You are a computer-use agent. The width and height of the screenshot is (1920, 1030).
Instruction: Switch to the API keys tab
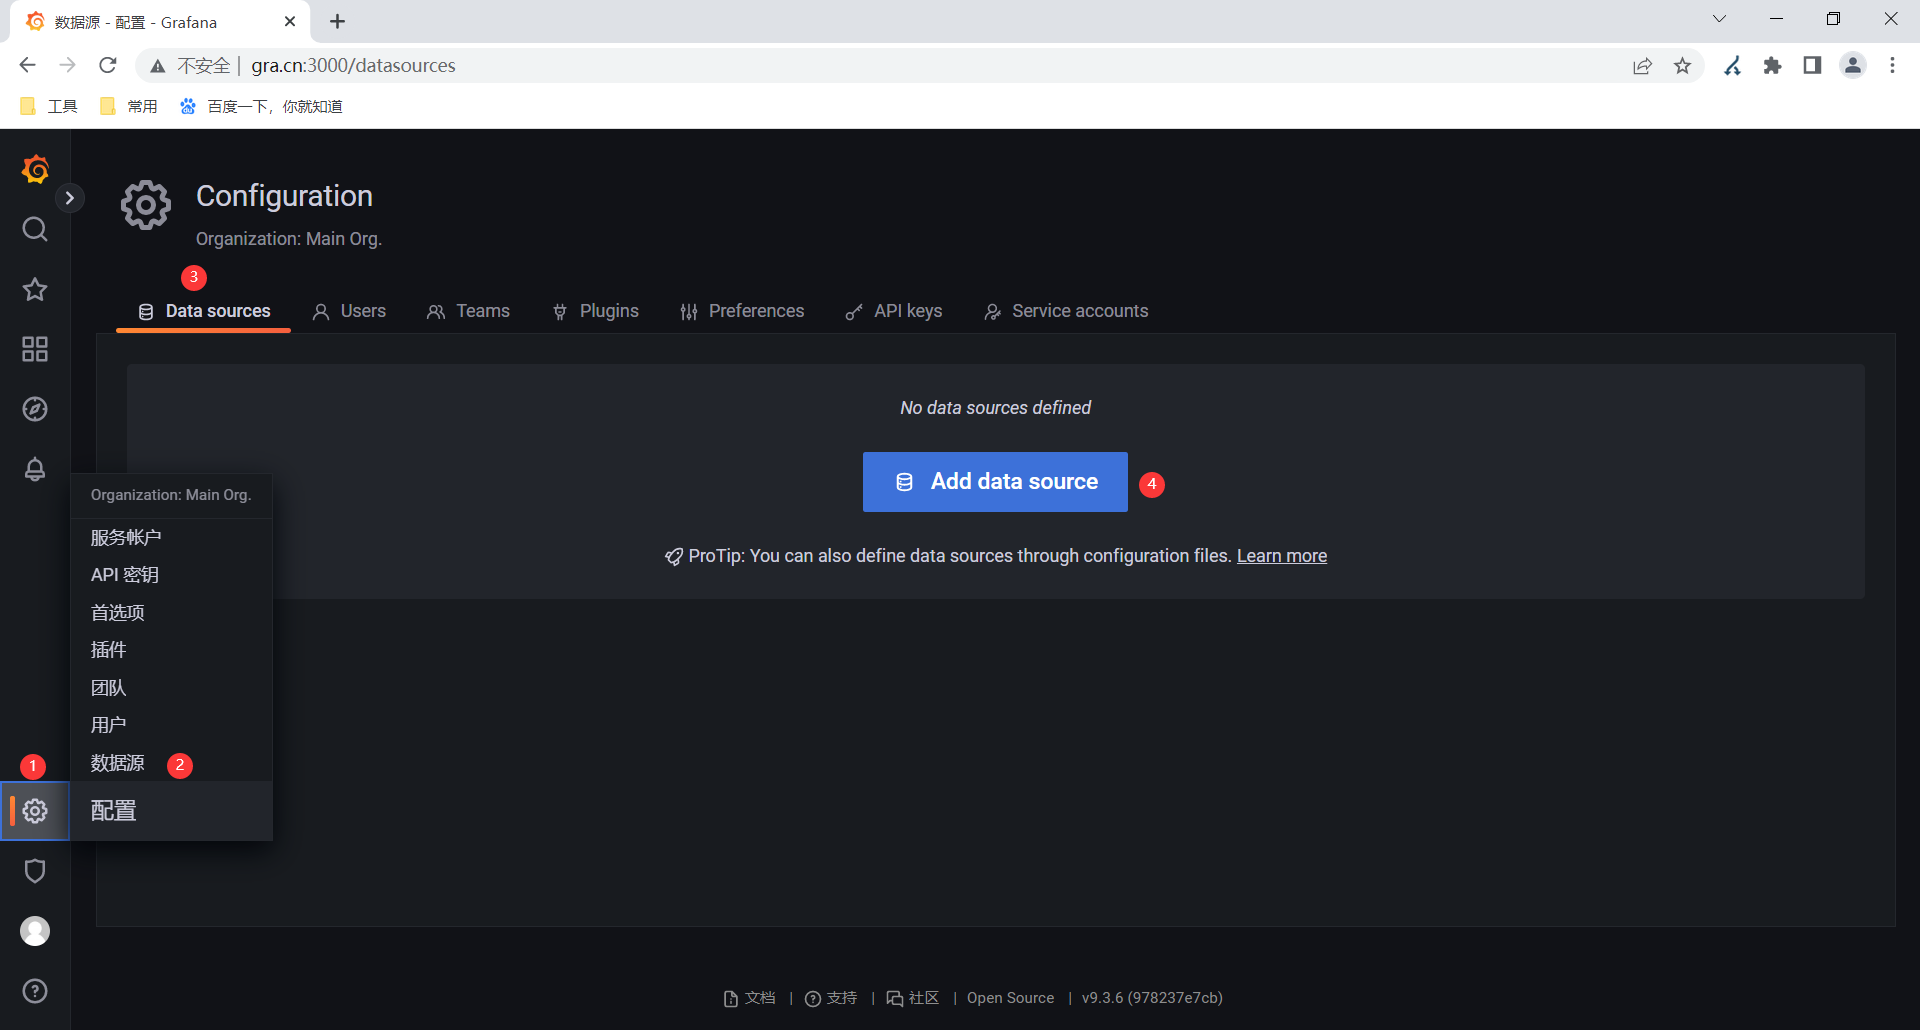point(894,311)
